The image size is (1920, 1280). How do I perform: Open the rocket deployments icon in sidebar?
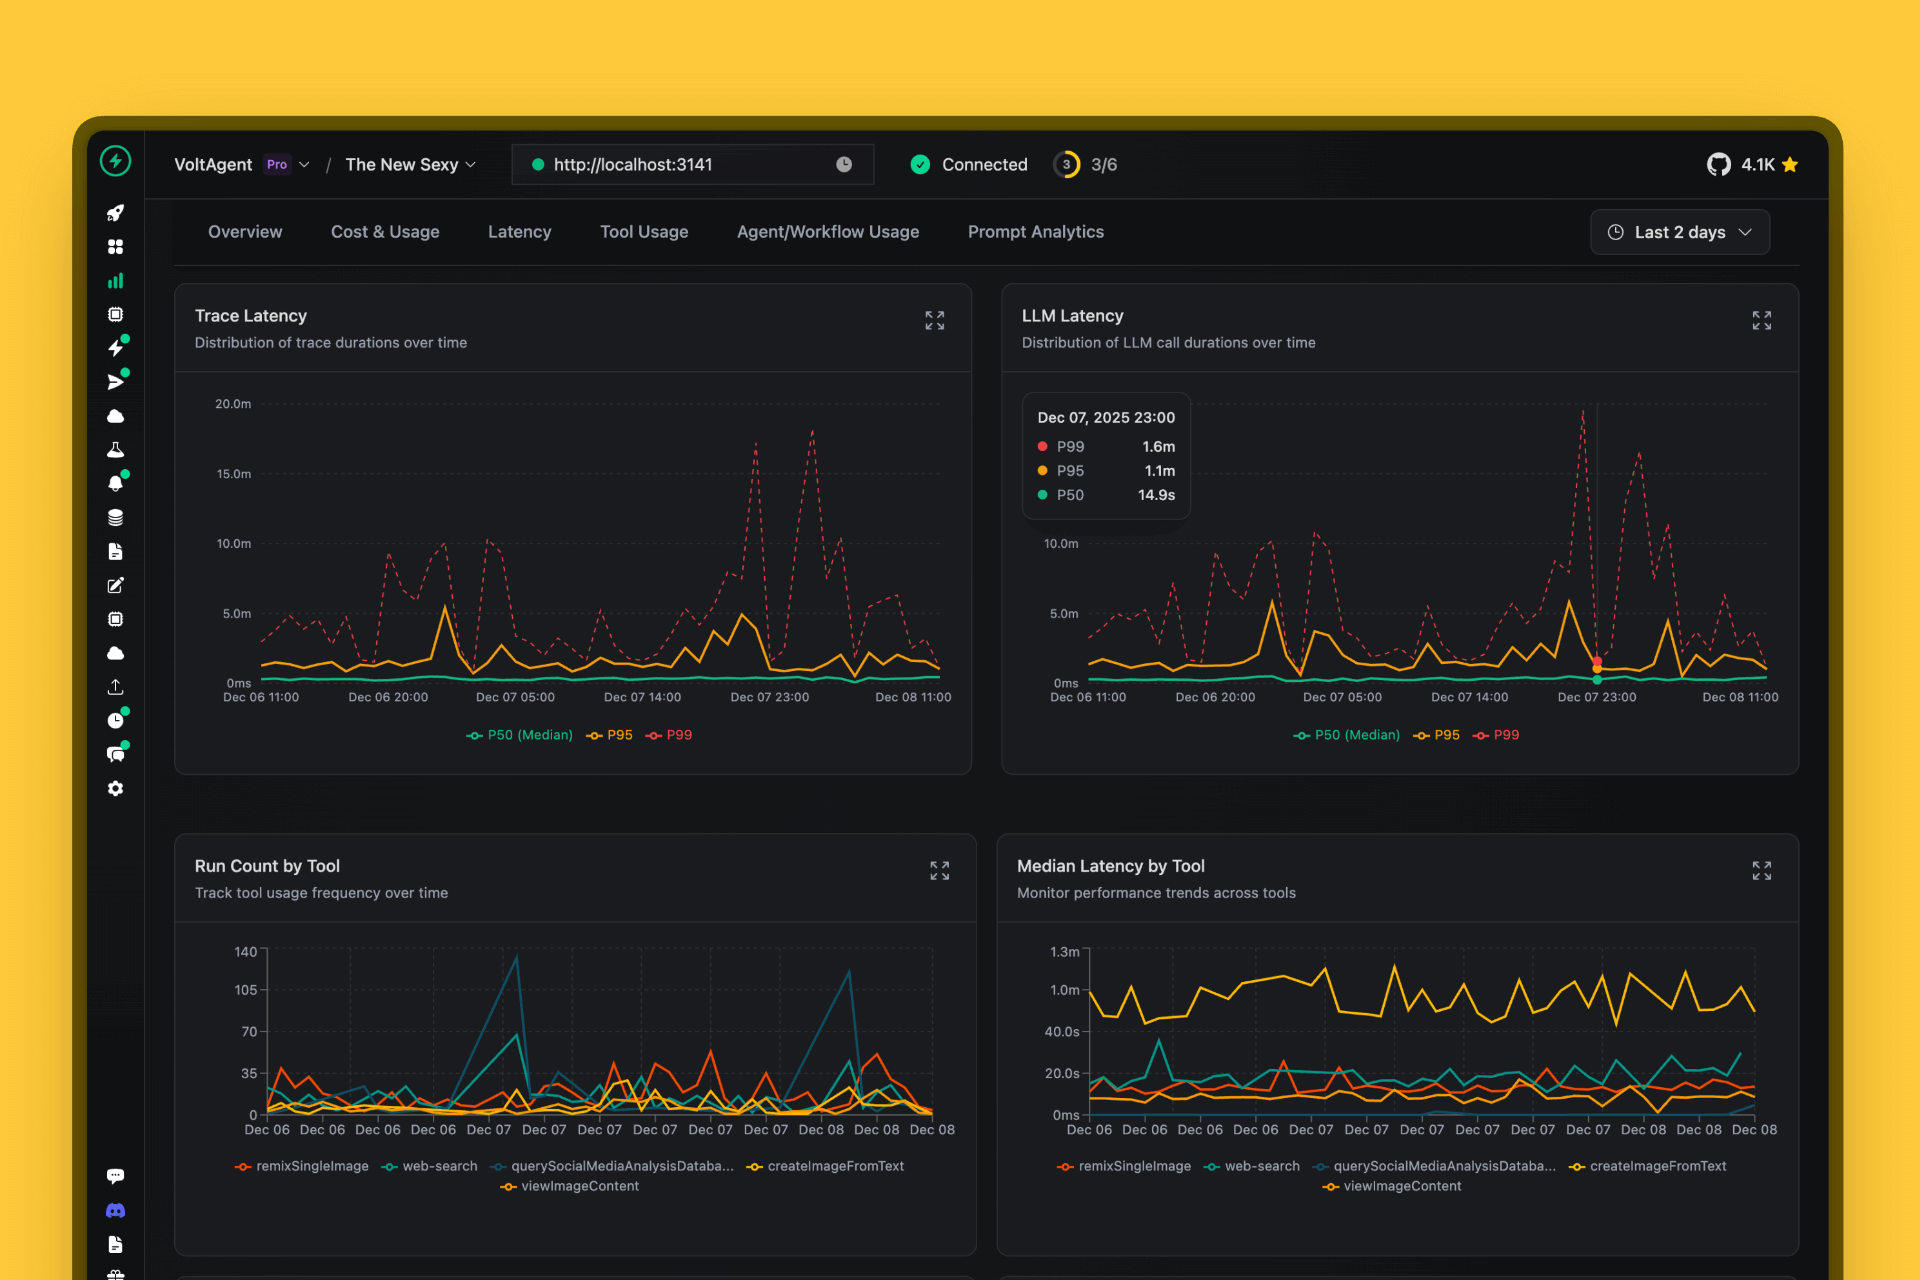pos(116,213)
